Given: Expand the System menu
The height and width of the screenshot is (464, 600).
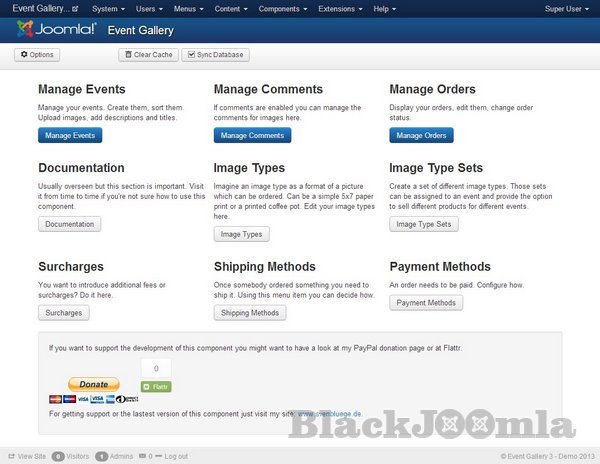Looking at the screenshot, I should [x=107, y=8].
